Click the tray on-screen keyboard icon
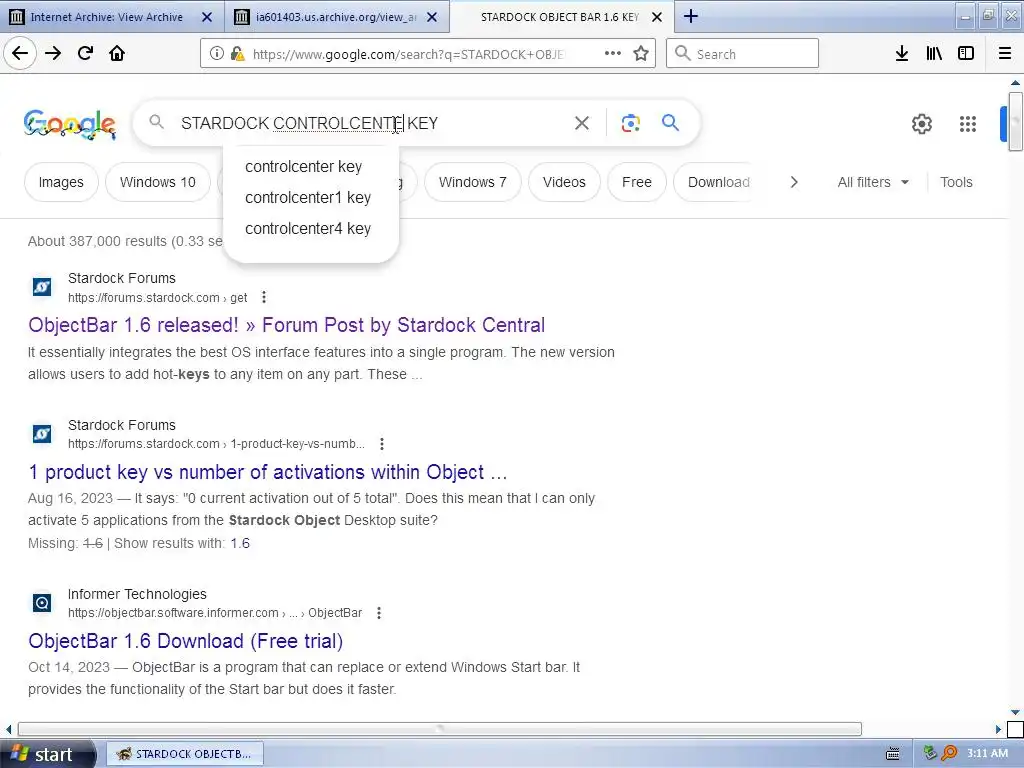 pyautogui.click(x=893, y=754)
